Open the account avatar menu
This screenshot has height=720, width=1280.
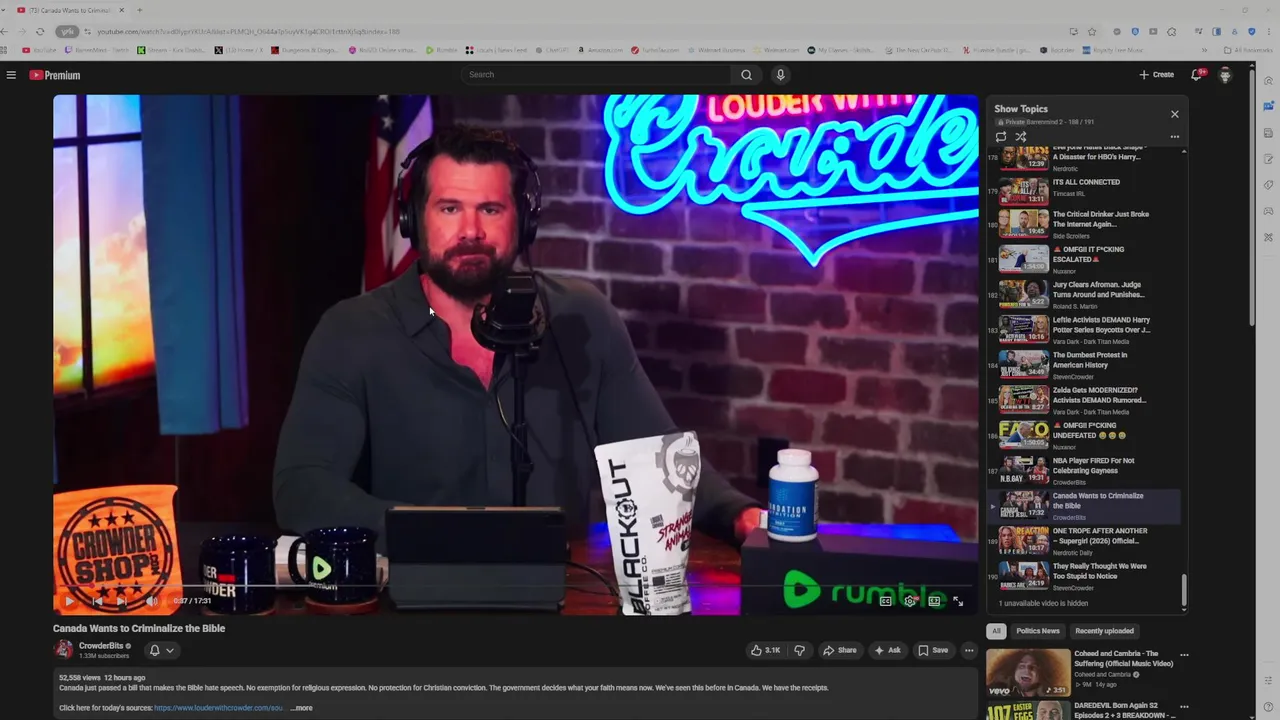(x=1225, y=75)
